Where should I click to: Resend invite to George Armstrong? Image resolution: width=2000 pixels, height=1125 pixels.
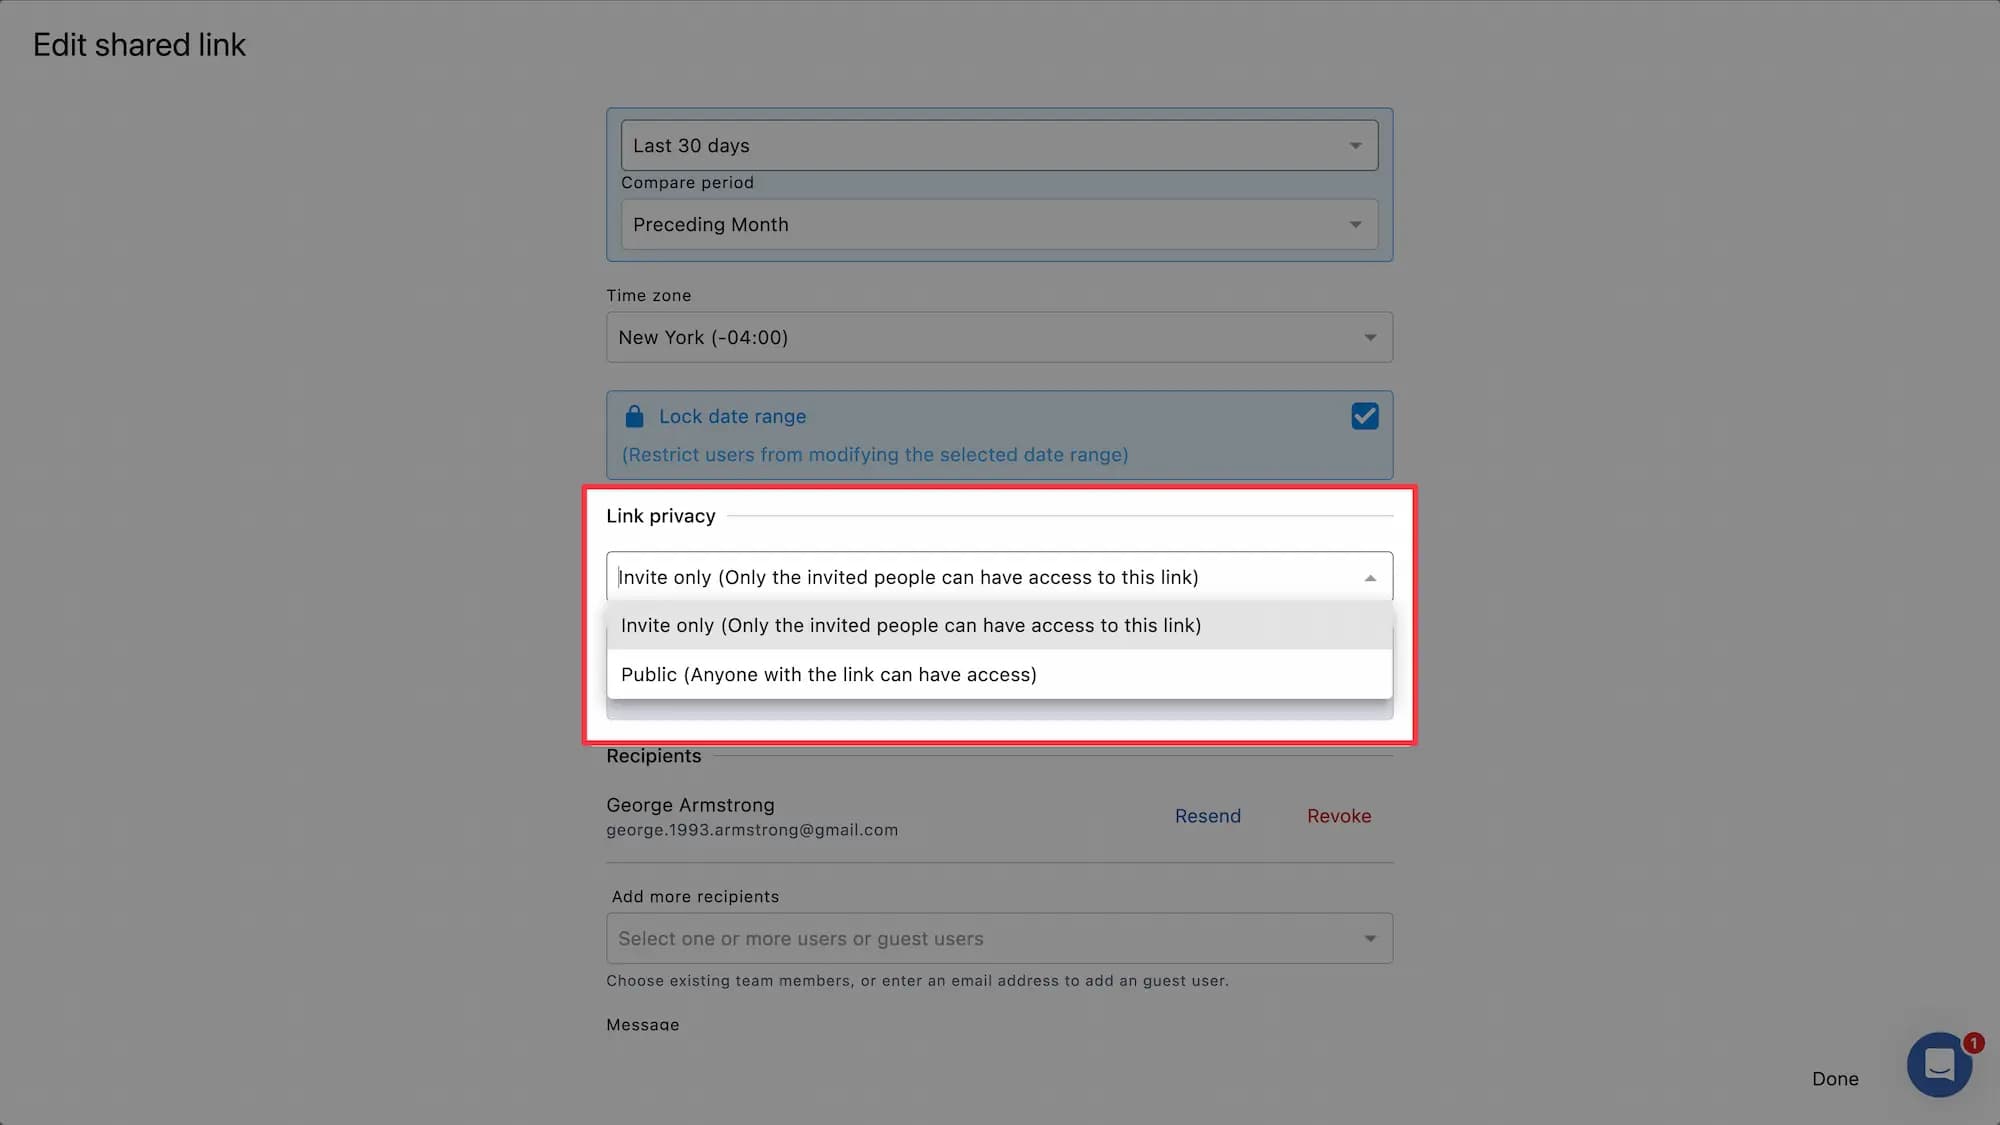[1207, 816]
